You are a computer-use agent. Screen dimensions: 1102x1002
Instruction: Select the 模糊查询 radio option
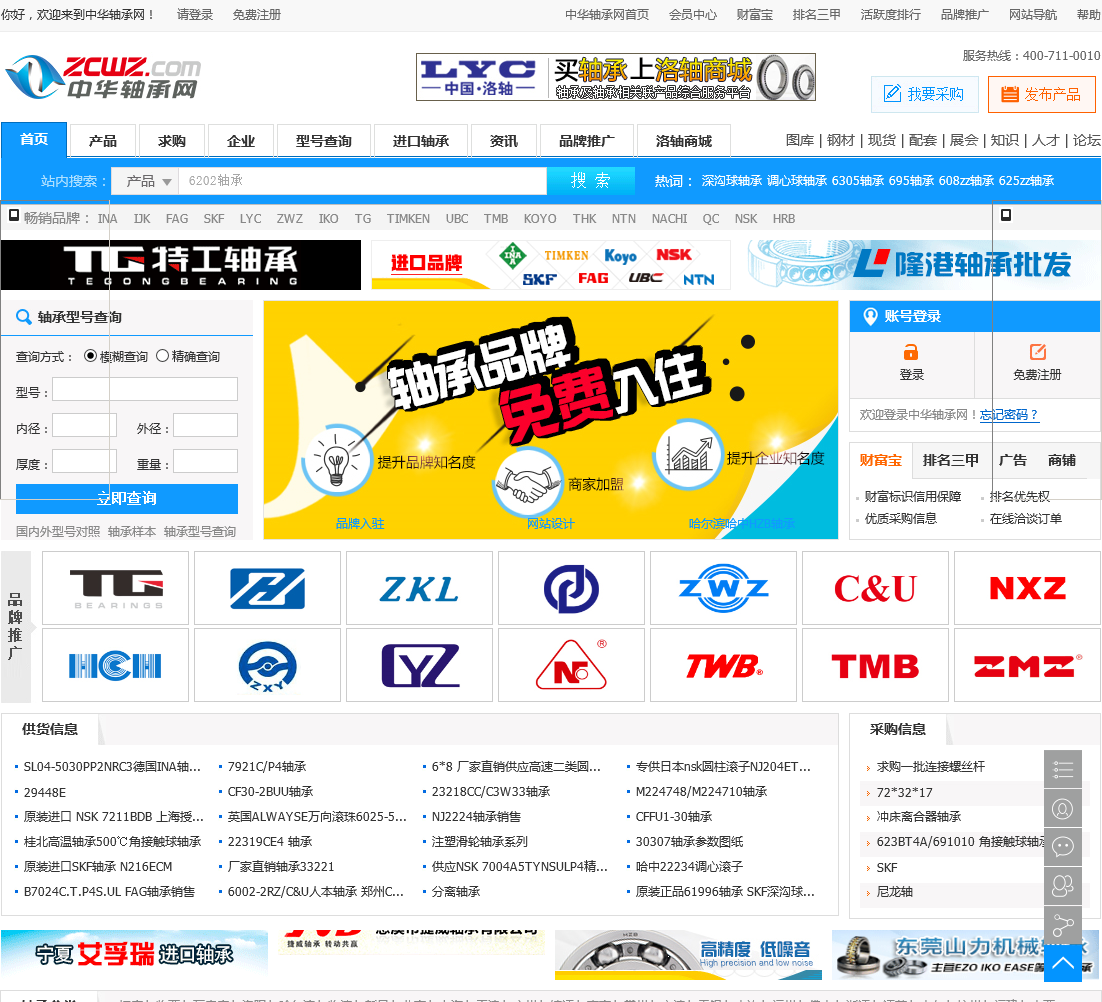click(90, 356)
